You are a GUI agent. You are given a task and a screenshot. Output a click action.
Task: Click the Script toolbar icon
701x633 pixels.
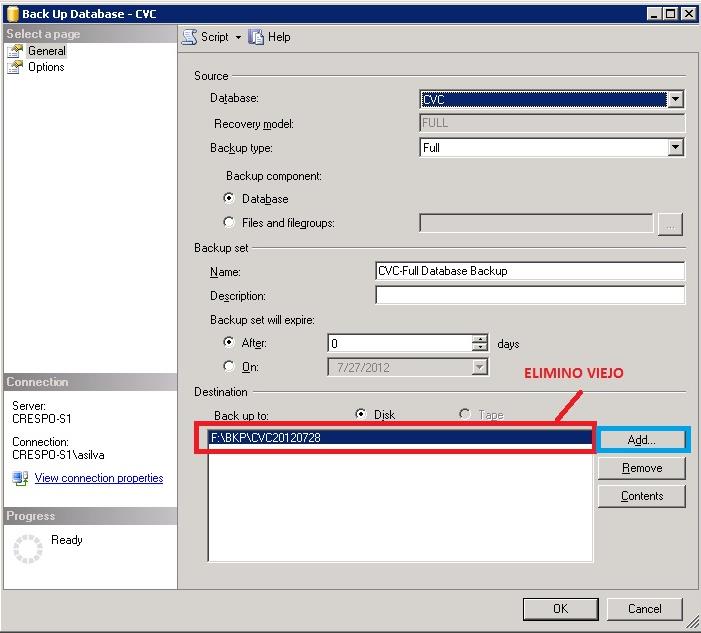point(189,37)
